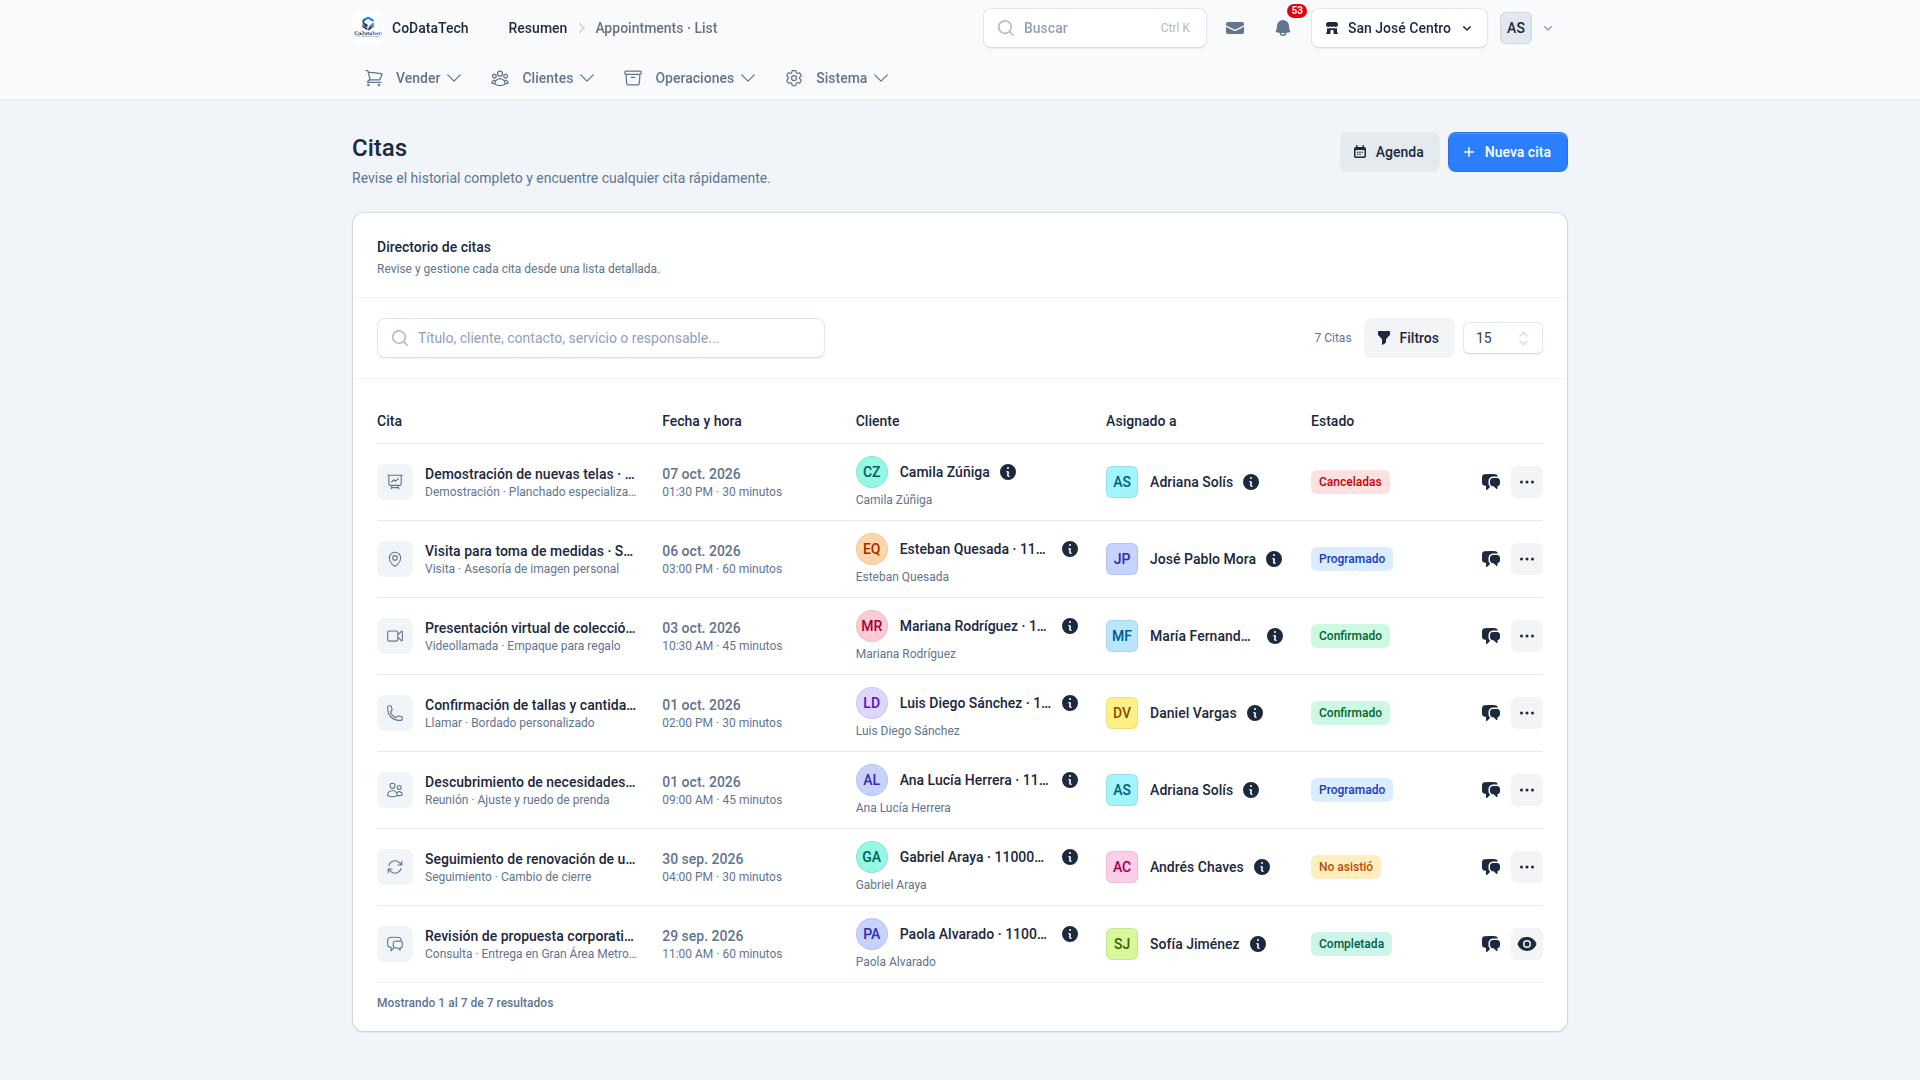Expand the Vender menu
This screenshot has height=1080, width=1920.
(413, 78)
